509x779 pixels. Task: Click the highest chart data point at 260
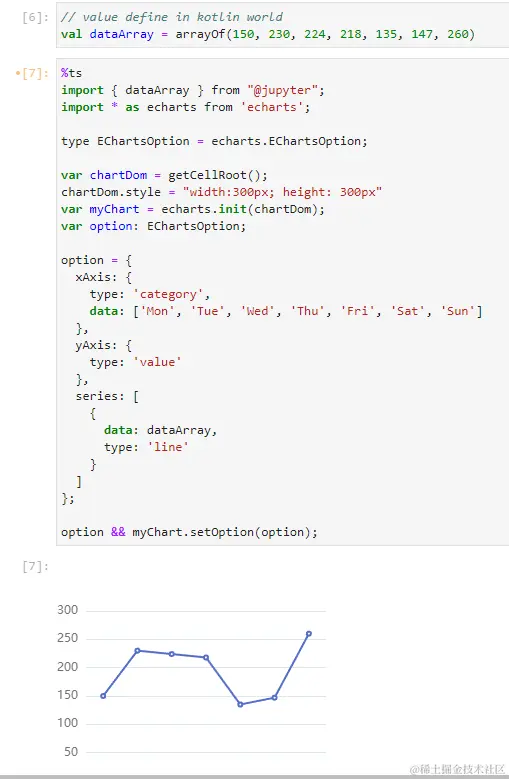(309, 633)
